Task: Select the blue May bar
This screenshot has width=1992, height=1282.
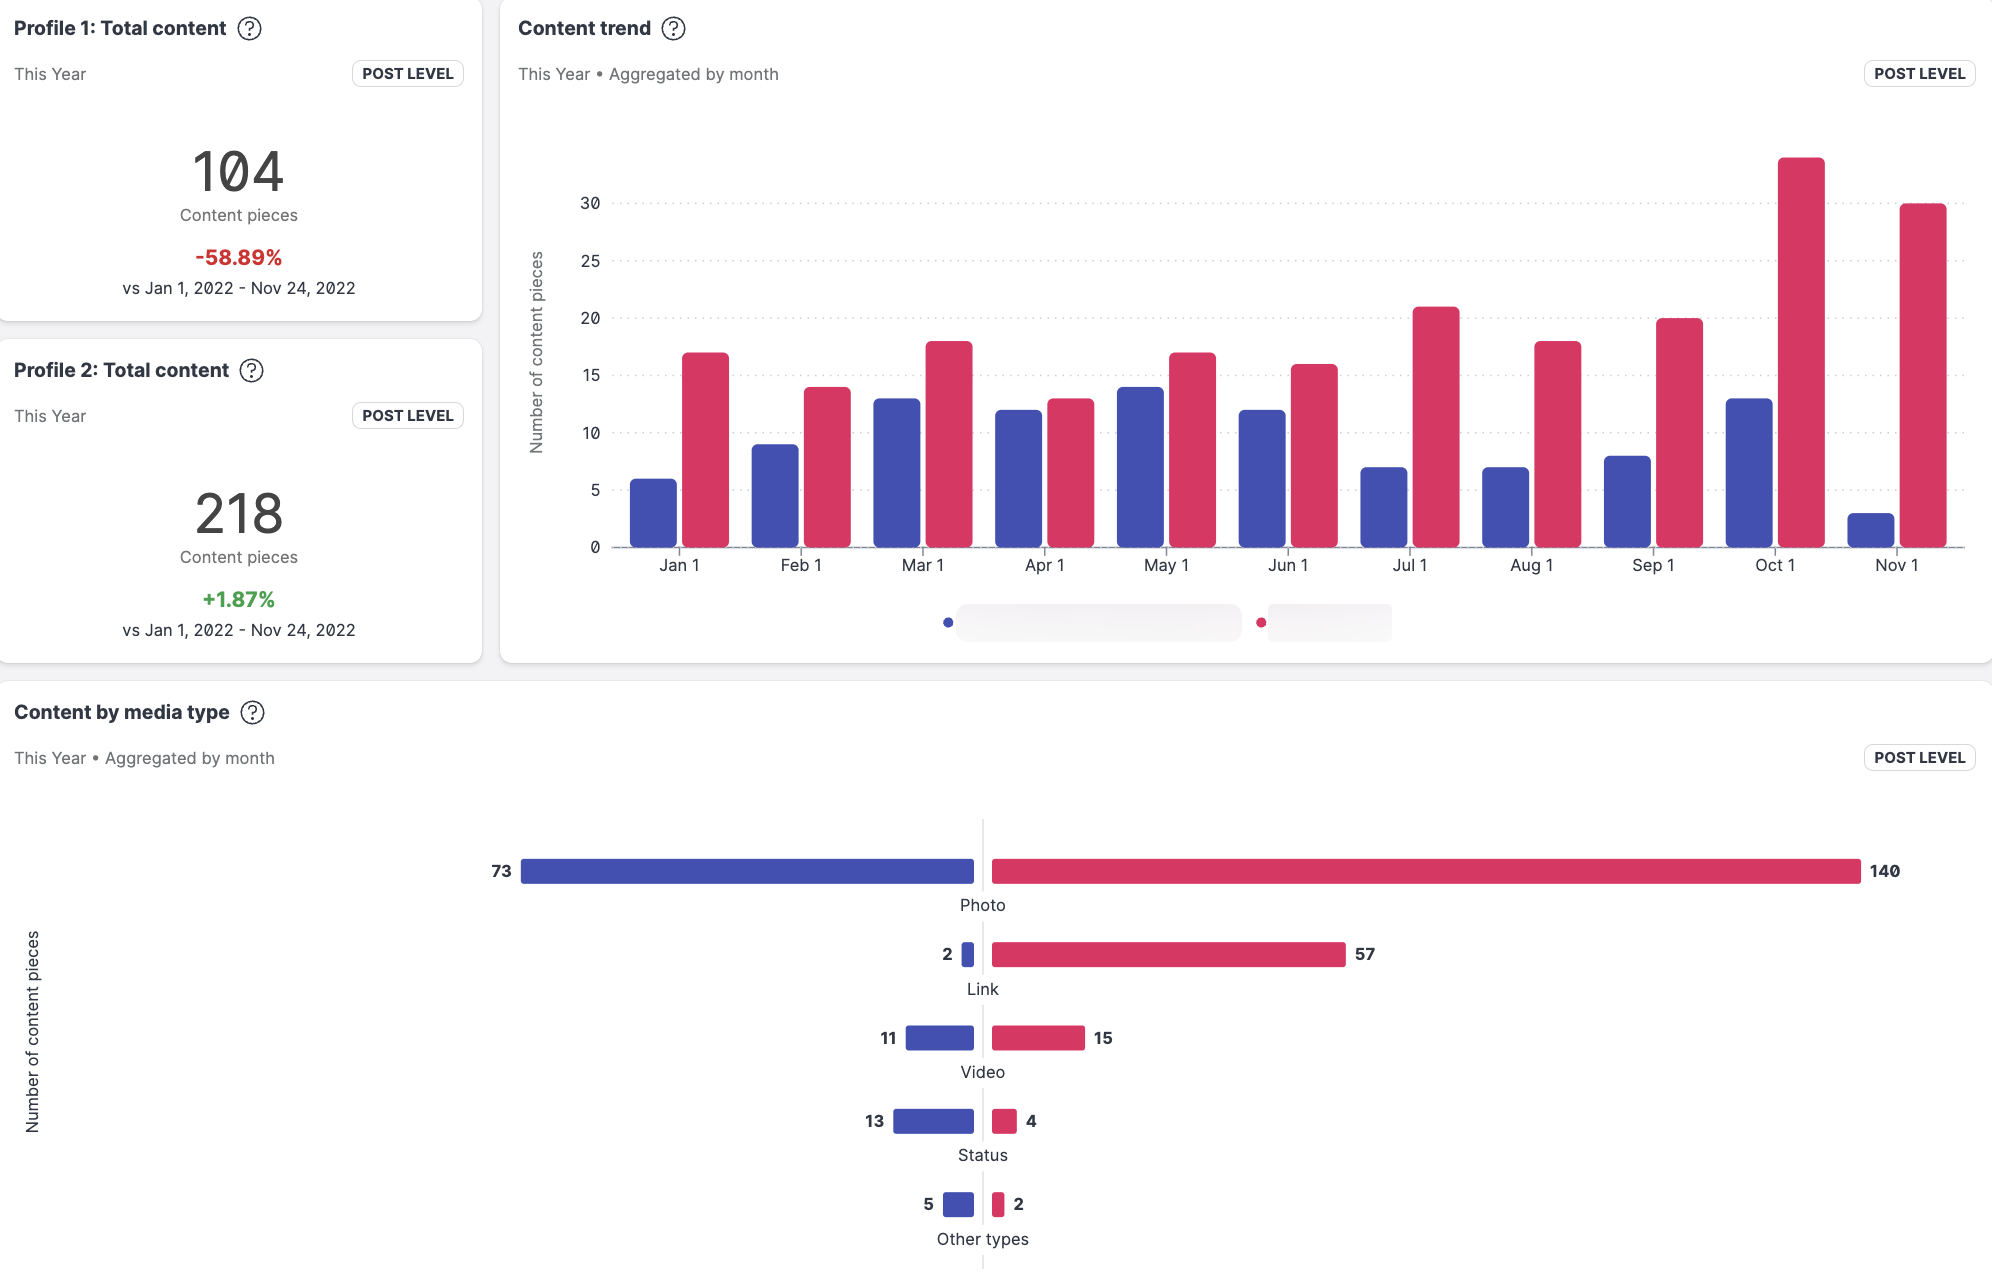Action: point(1139,467)
